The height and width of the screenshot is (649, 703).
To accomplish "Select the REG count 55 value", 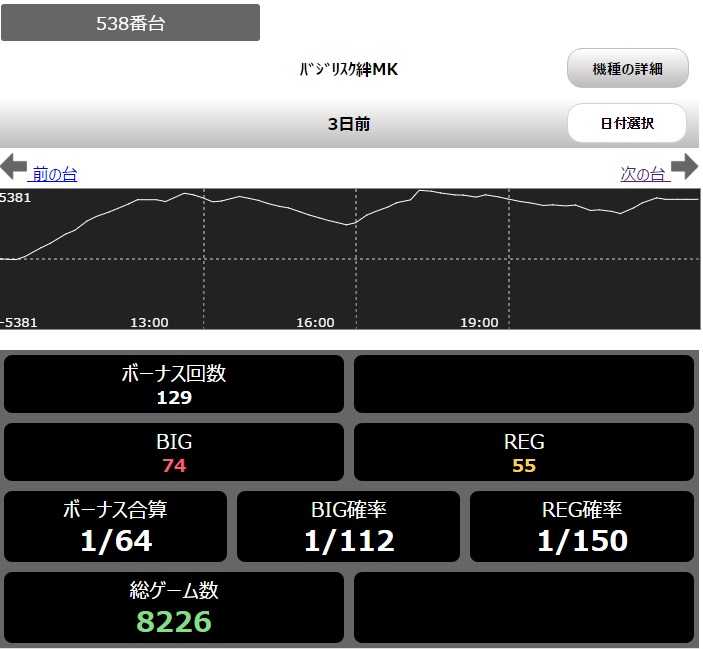I will point(524,465).
